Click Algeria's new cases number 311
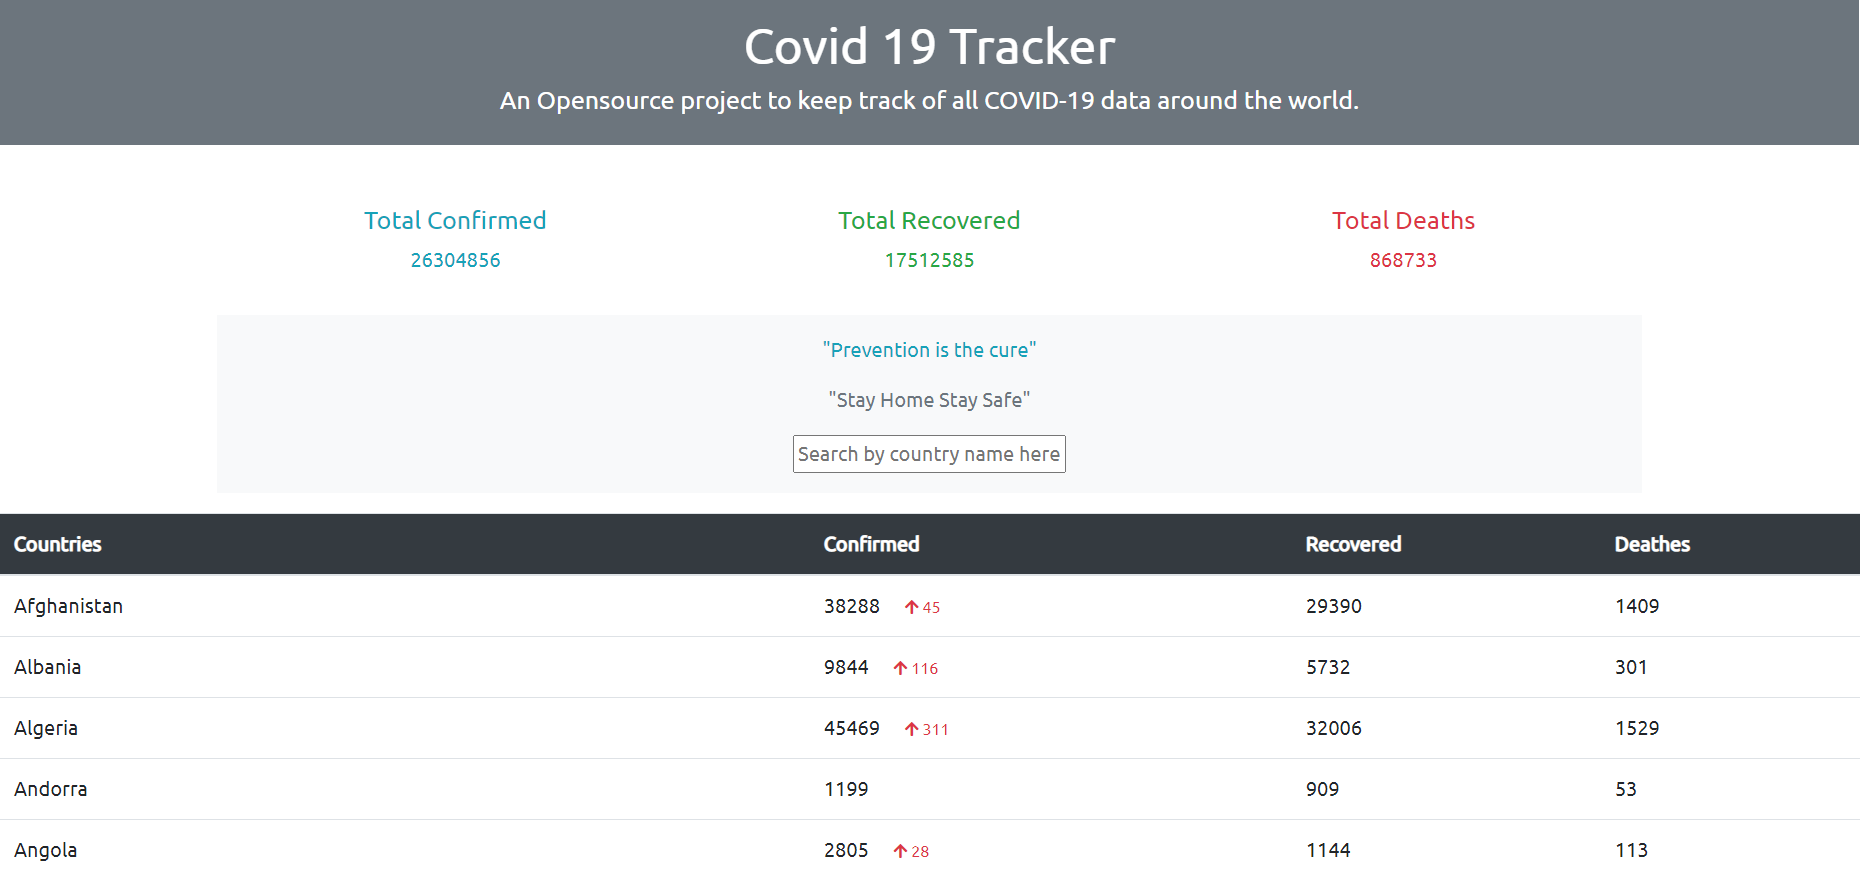The image size is (1860, 874). 936,729
